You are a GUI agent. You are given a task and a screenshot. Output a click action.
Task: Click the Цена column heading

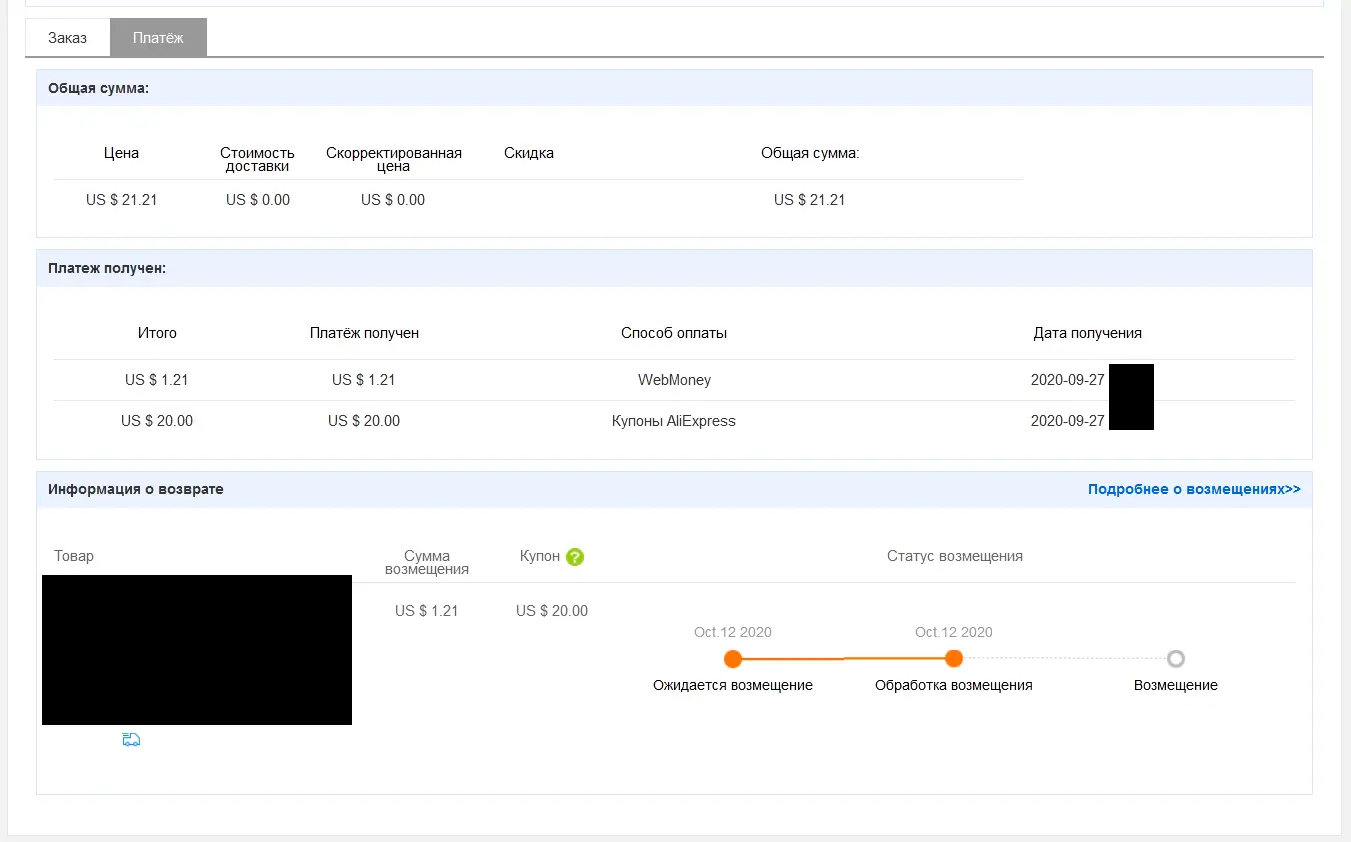point(121,153)
